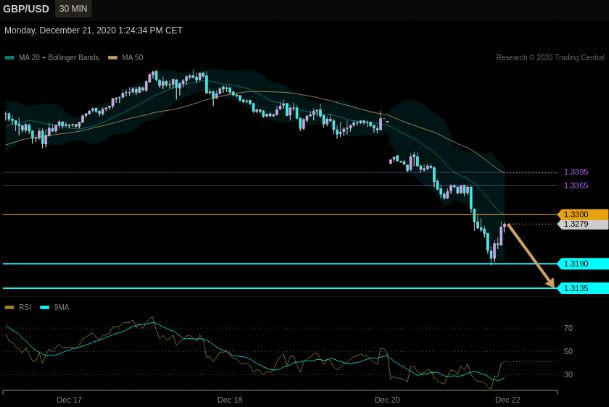Click the Dec 22 date axis label

pyautogui.click(x=508, y=400)
